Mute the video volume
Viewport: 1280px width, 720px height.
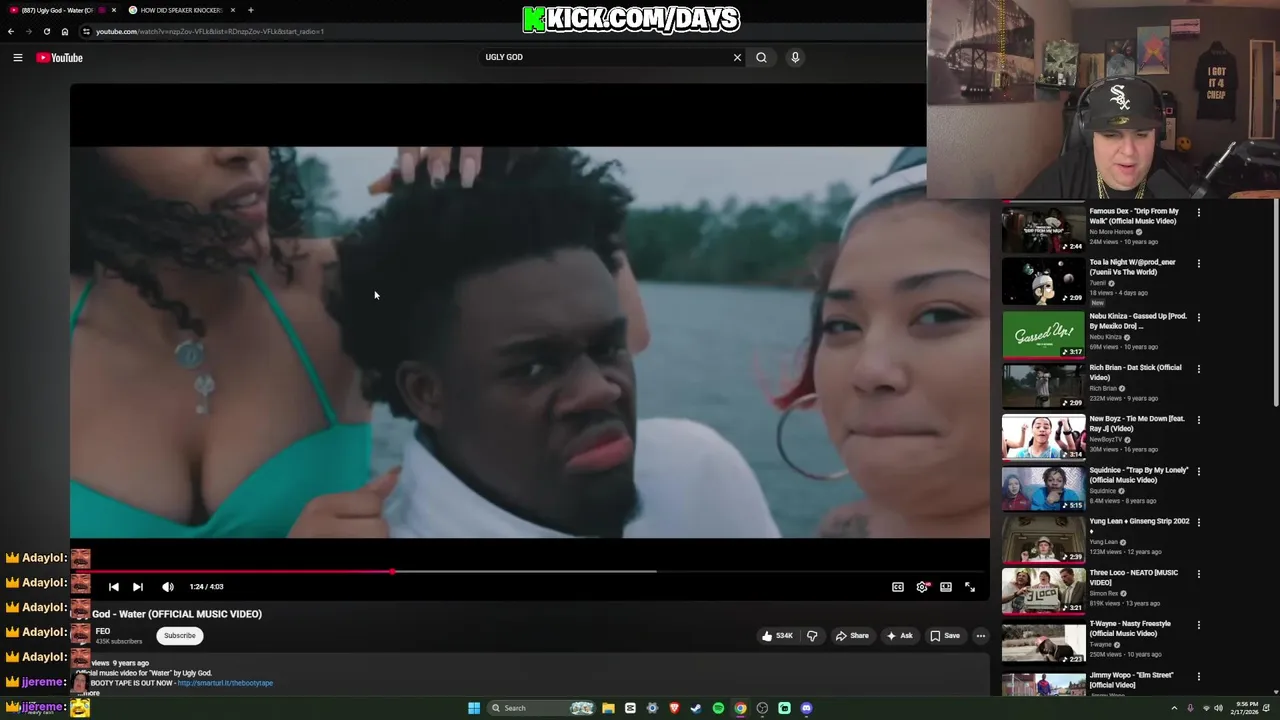coord(168,587)
